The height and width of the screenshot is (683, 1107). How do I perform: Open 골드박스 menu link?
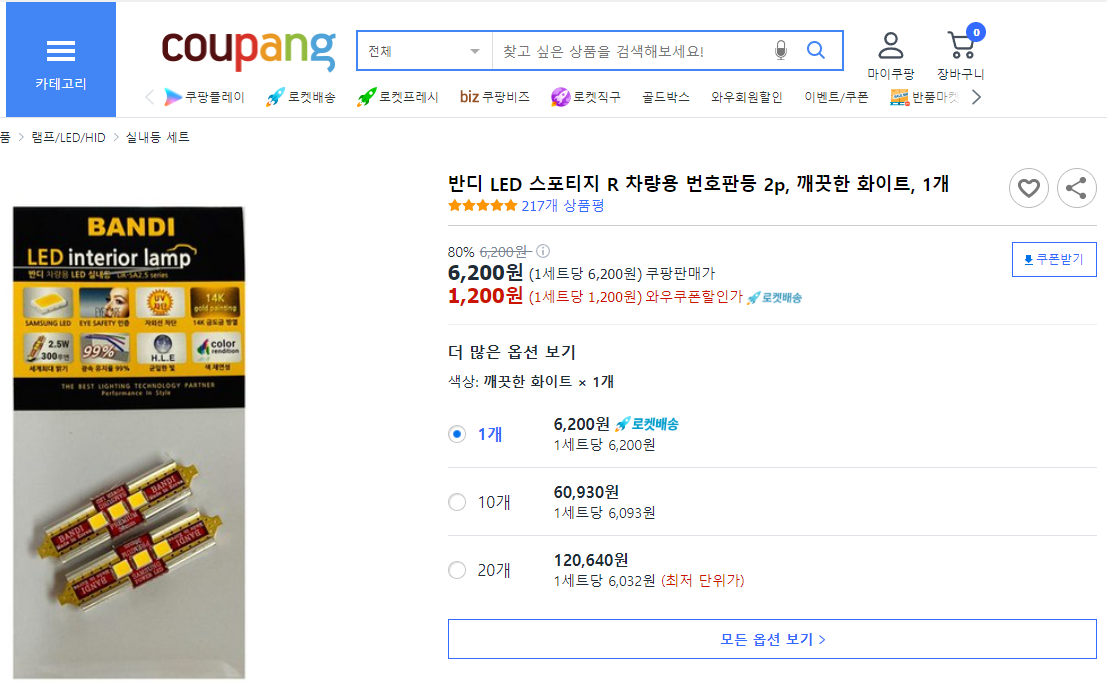pyautogui.click(x=666, y=97)
